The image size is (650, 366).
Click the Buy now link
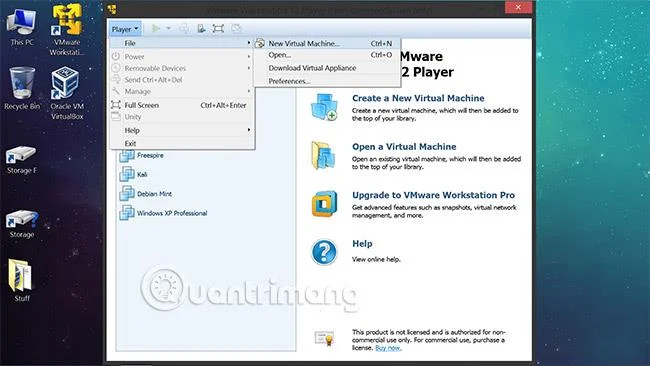point(388,348)
